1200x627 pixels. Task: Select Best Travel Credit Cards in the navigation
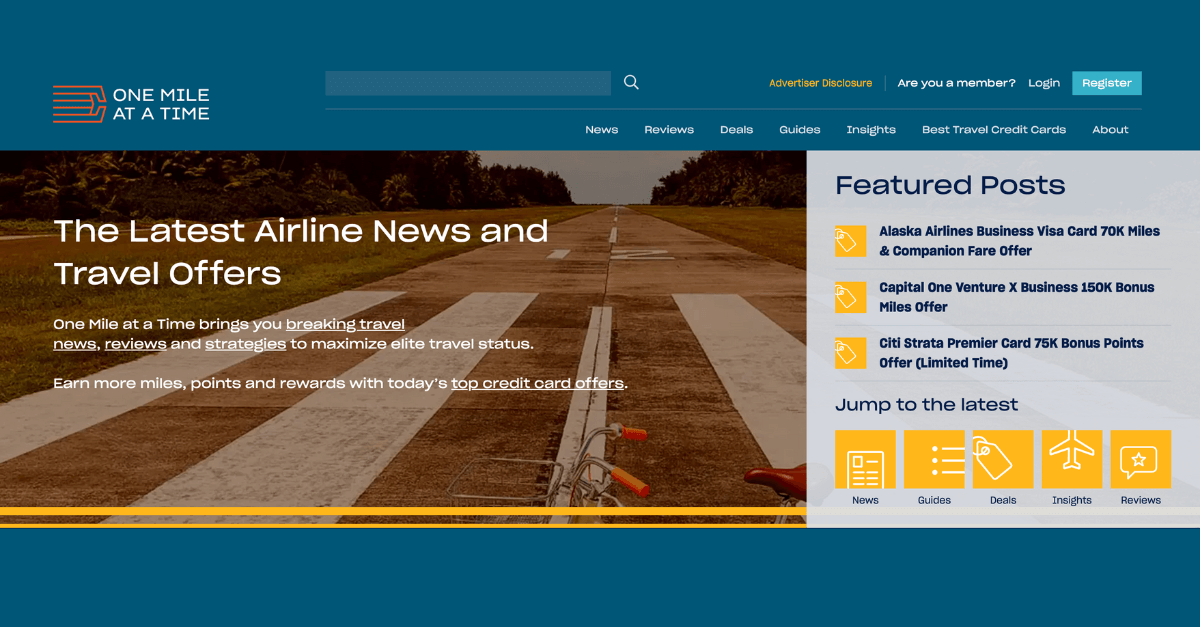994,129
